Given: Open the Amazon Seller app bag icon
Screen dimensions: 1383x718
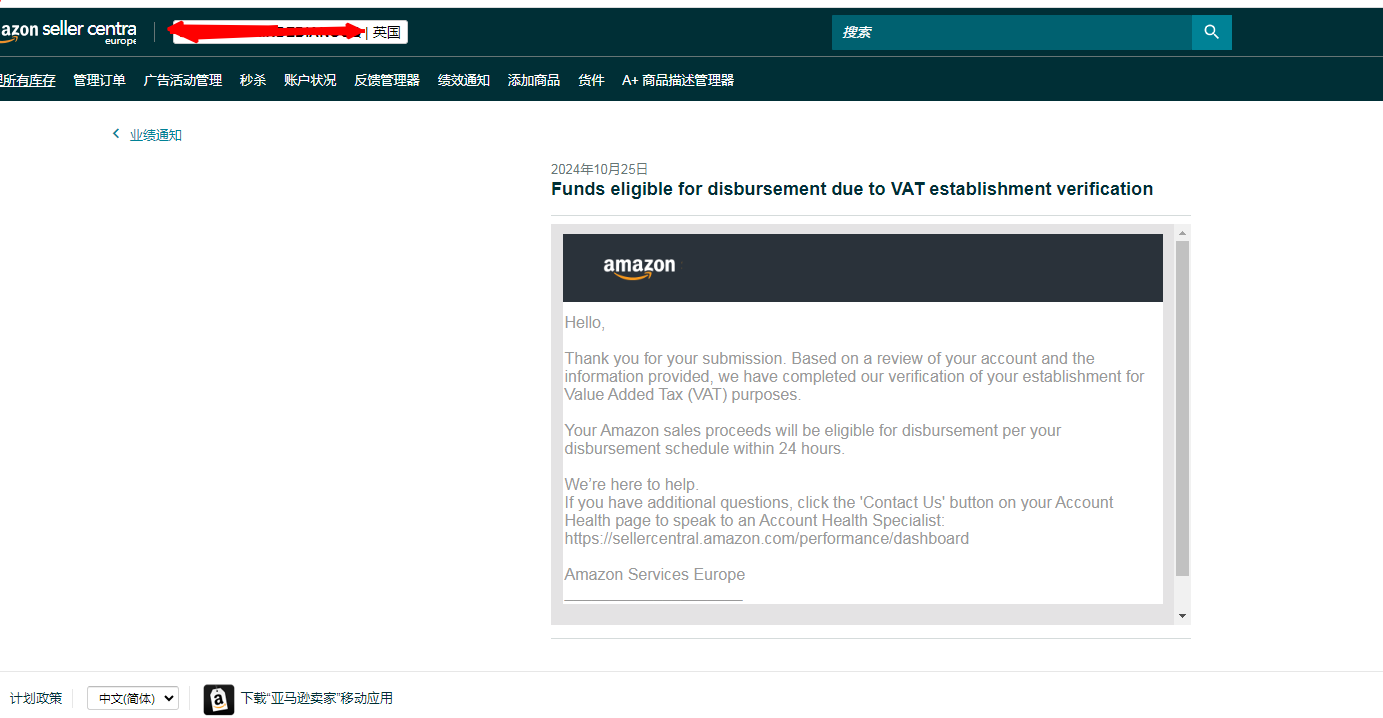Looking at the screenshot, I should coord(219,699).
